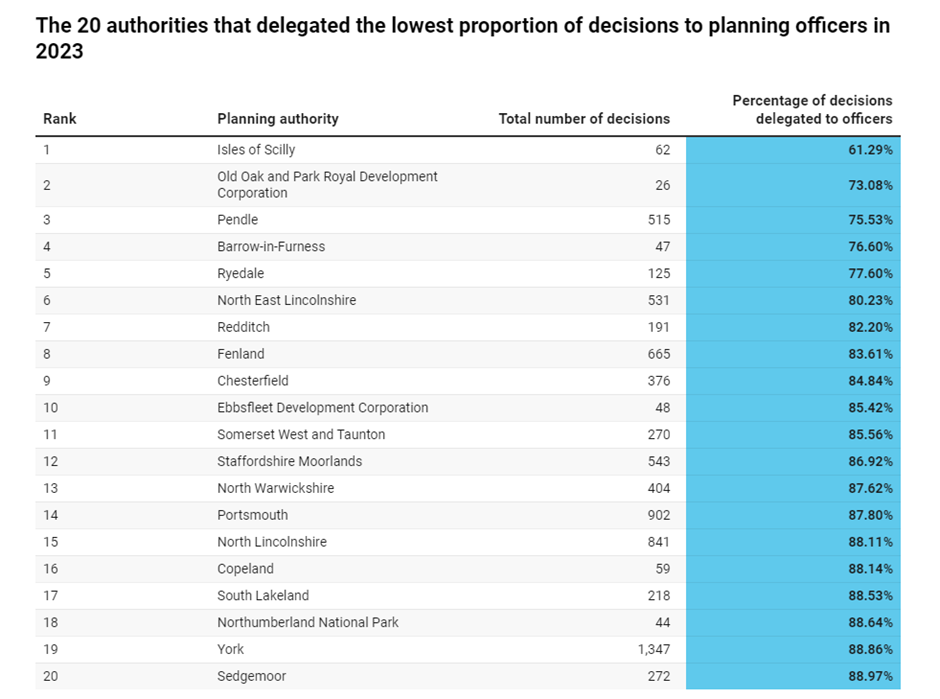Click the 1,347 decisions value for York
Image resolution: width=940 pixels, height=699 pixels.
(650, 649)
